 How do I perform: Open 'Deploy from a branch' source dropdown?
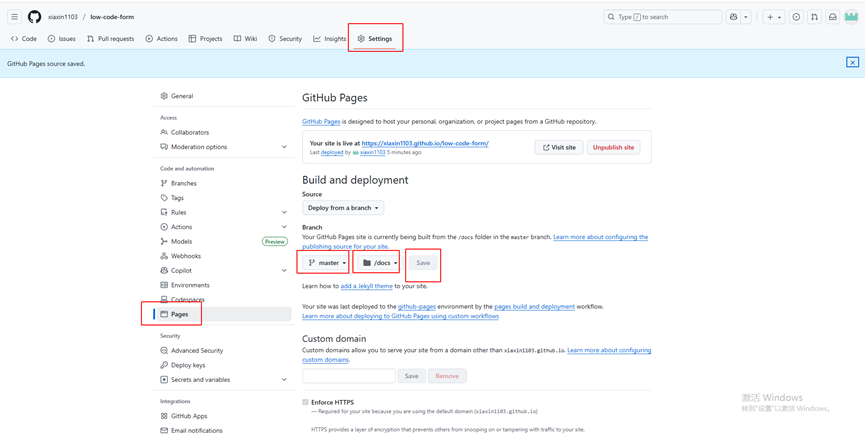pyautogui.click(x=343, y=208)
